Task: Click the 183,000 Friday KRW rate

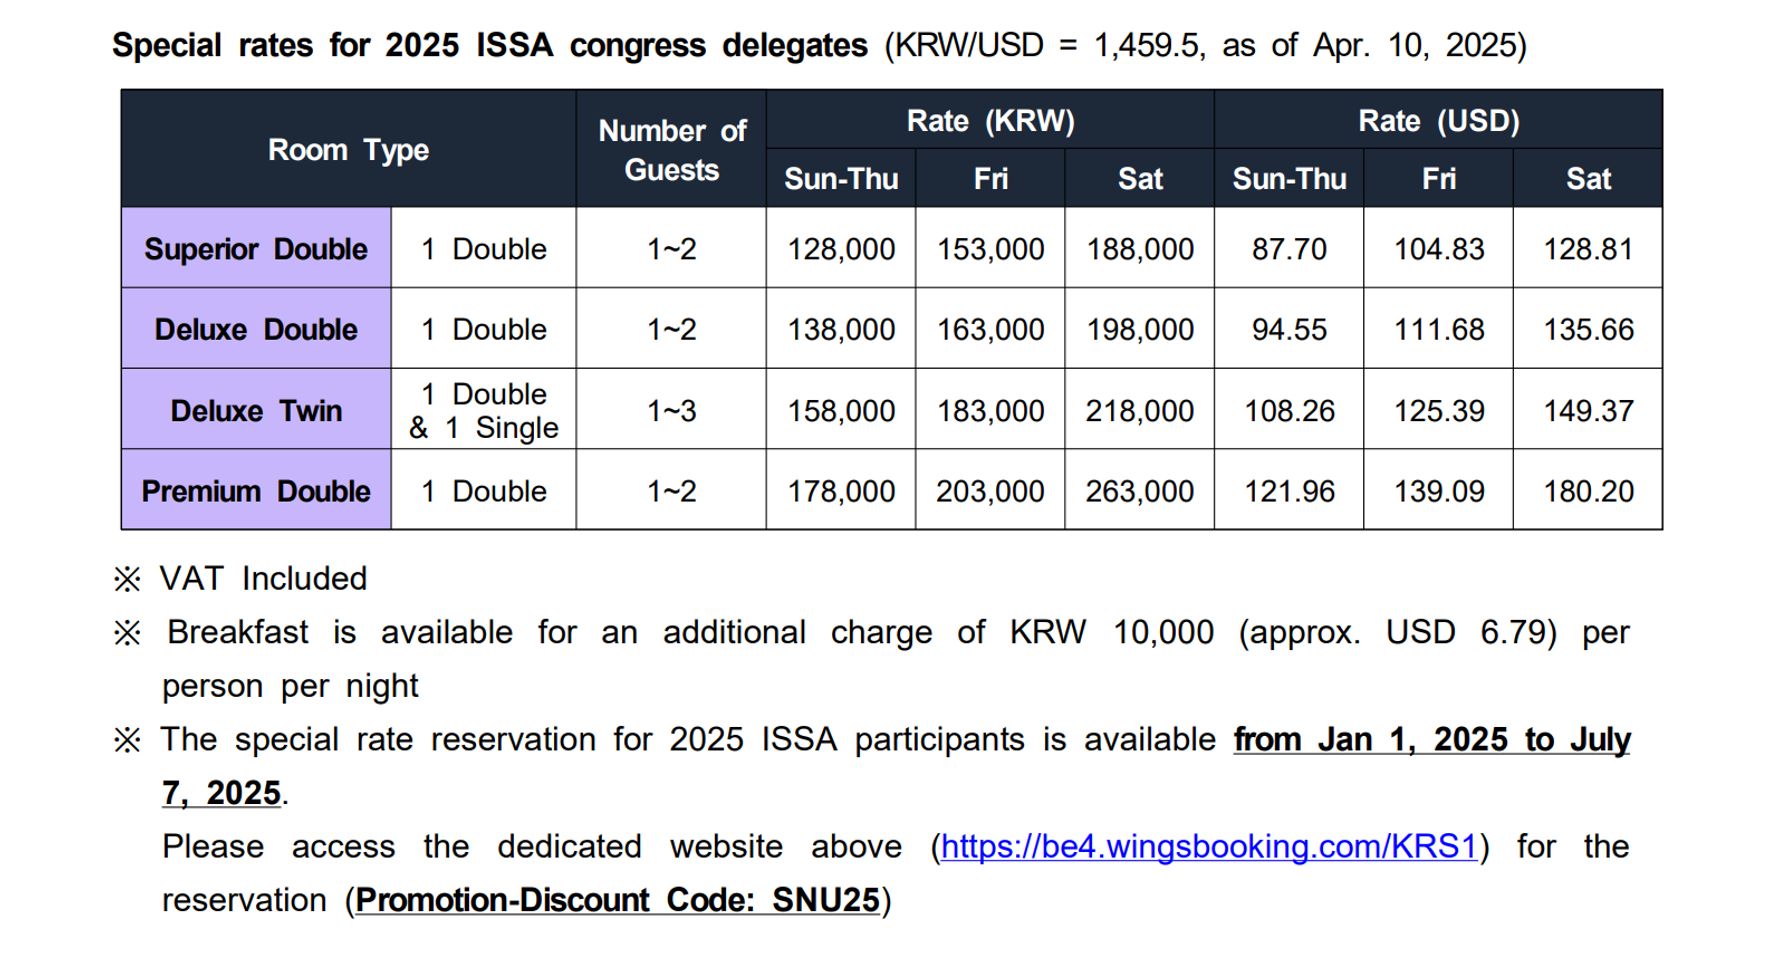Action: (x=990, y=410)
